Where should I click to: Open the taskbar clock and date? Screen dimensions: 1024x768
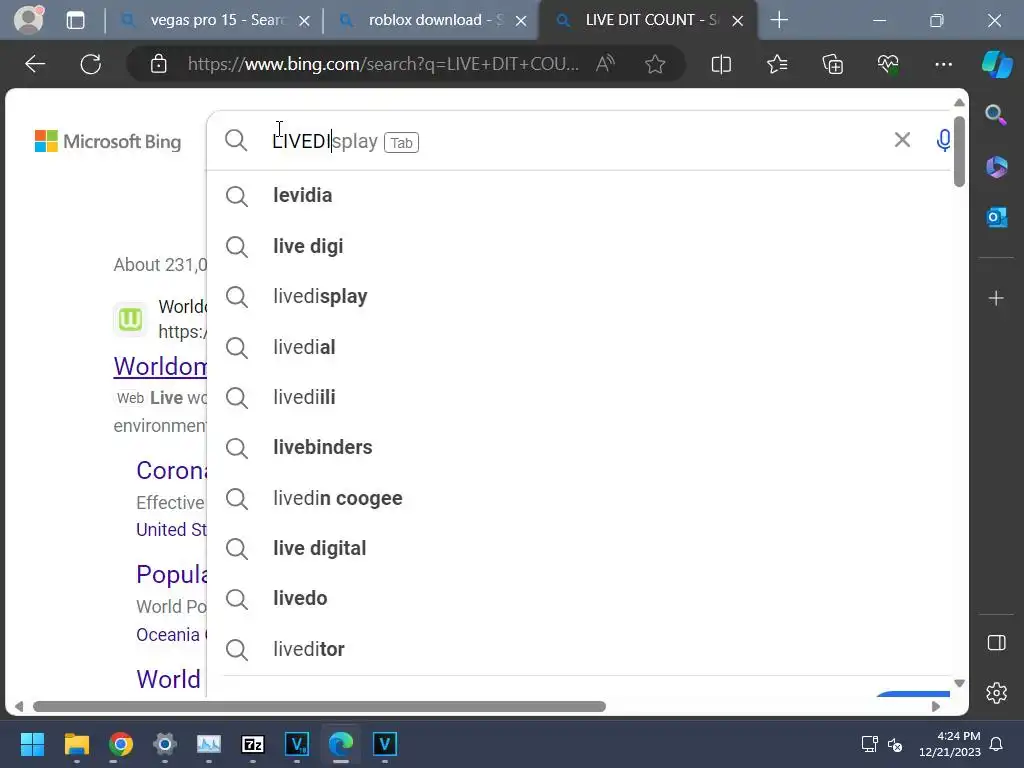(x=950, y=744)
